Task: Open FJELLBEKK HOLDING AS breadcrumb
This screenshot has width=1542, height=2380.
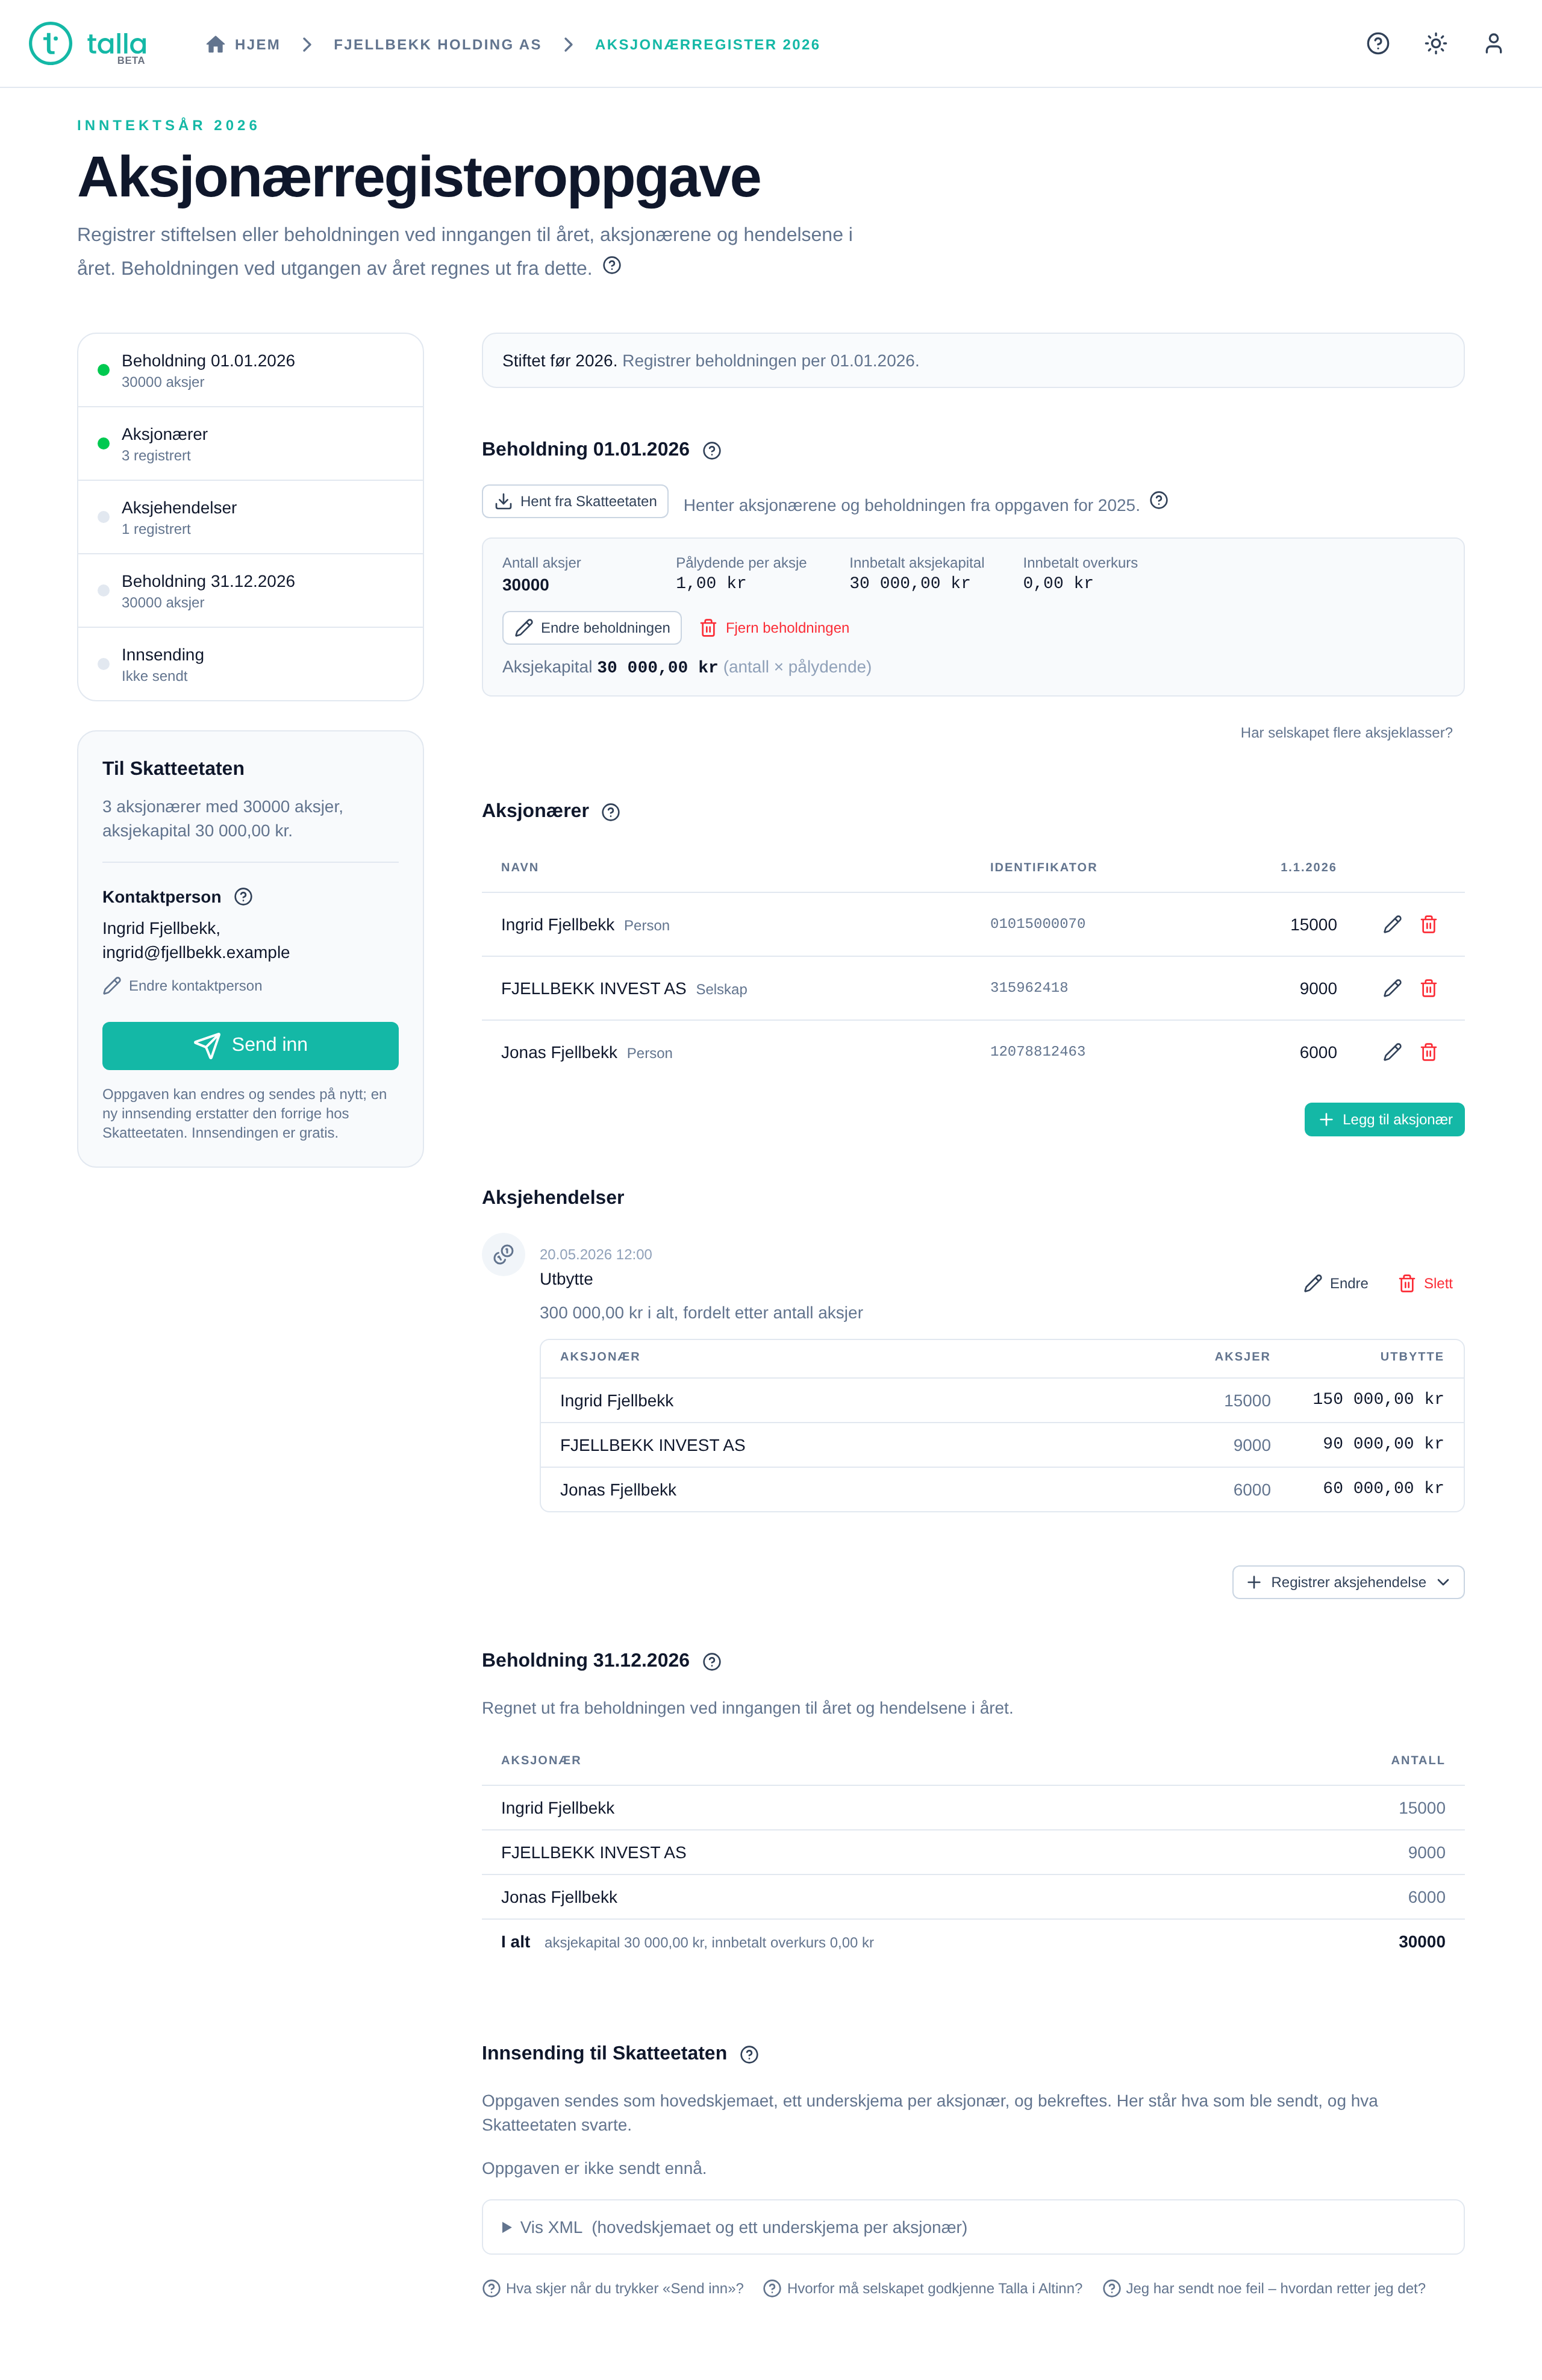Action: [x=437, y=44]
